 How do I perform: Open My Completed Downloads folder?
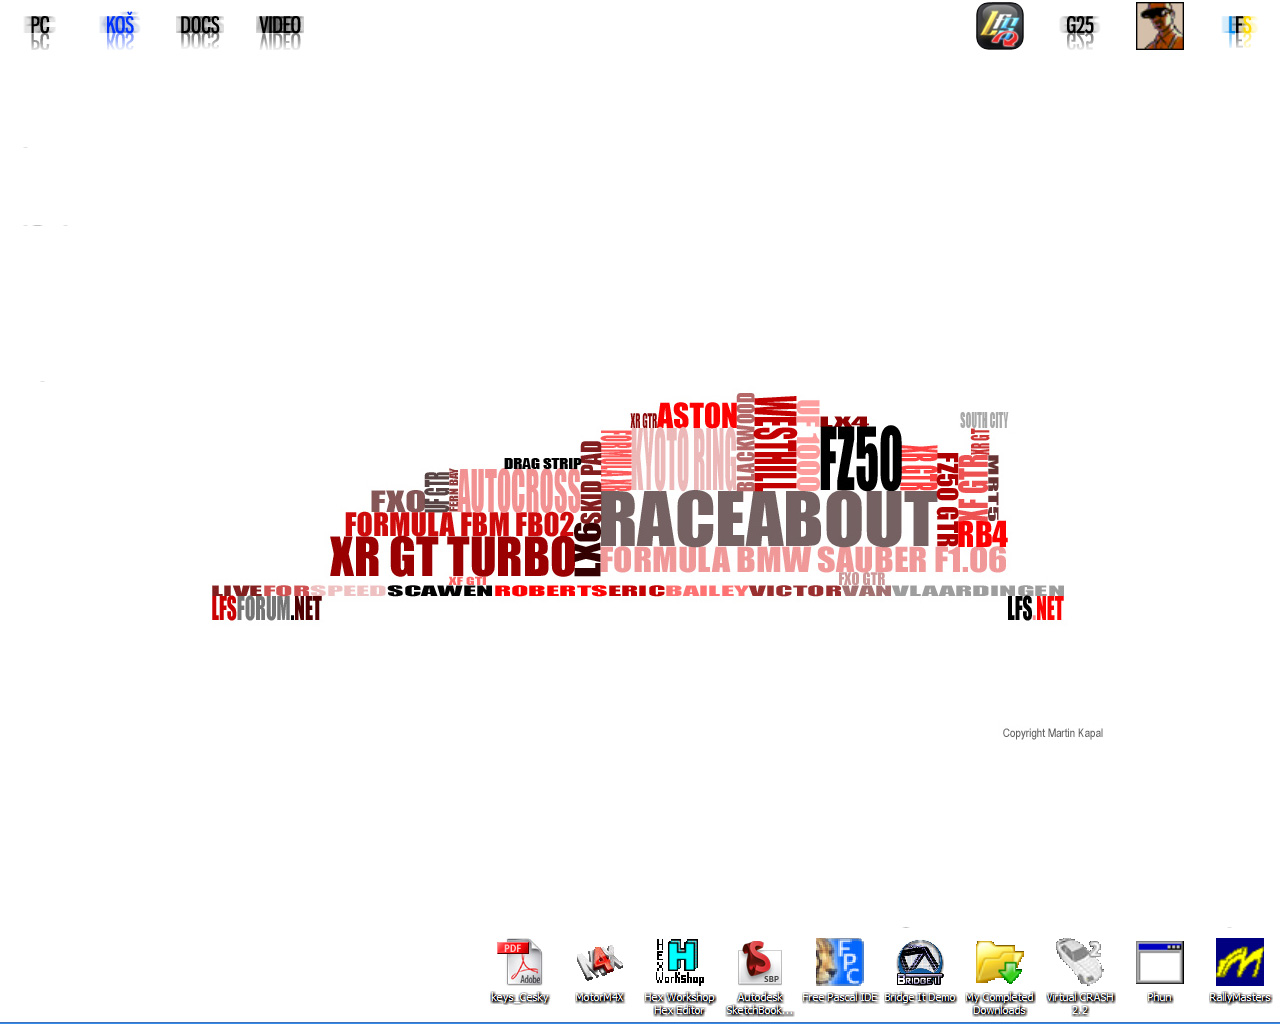click(1000, 977)
